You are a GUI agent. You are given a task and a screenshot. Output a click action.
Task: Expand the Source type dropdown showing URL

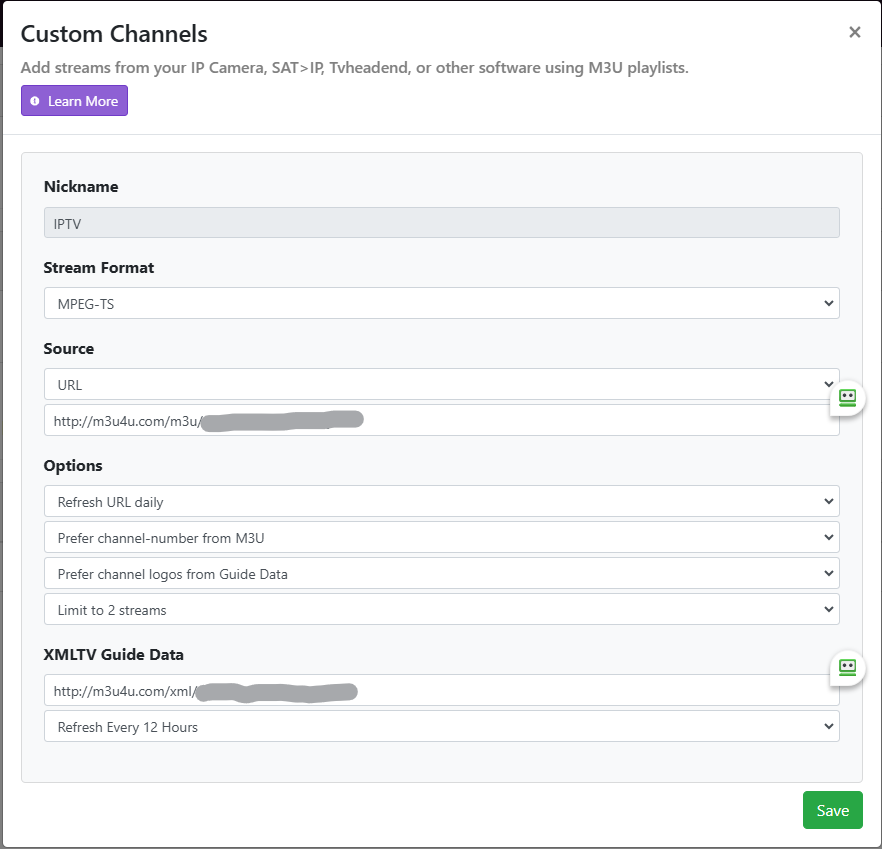tap(441, 384)
